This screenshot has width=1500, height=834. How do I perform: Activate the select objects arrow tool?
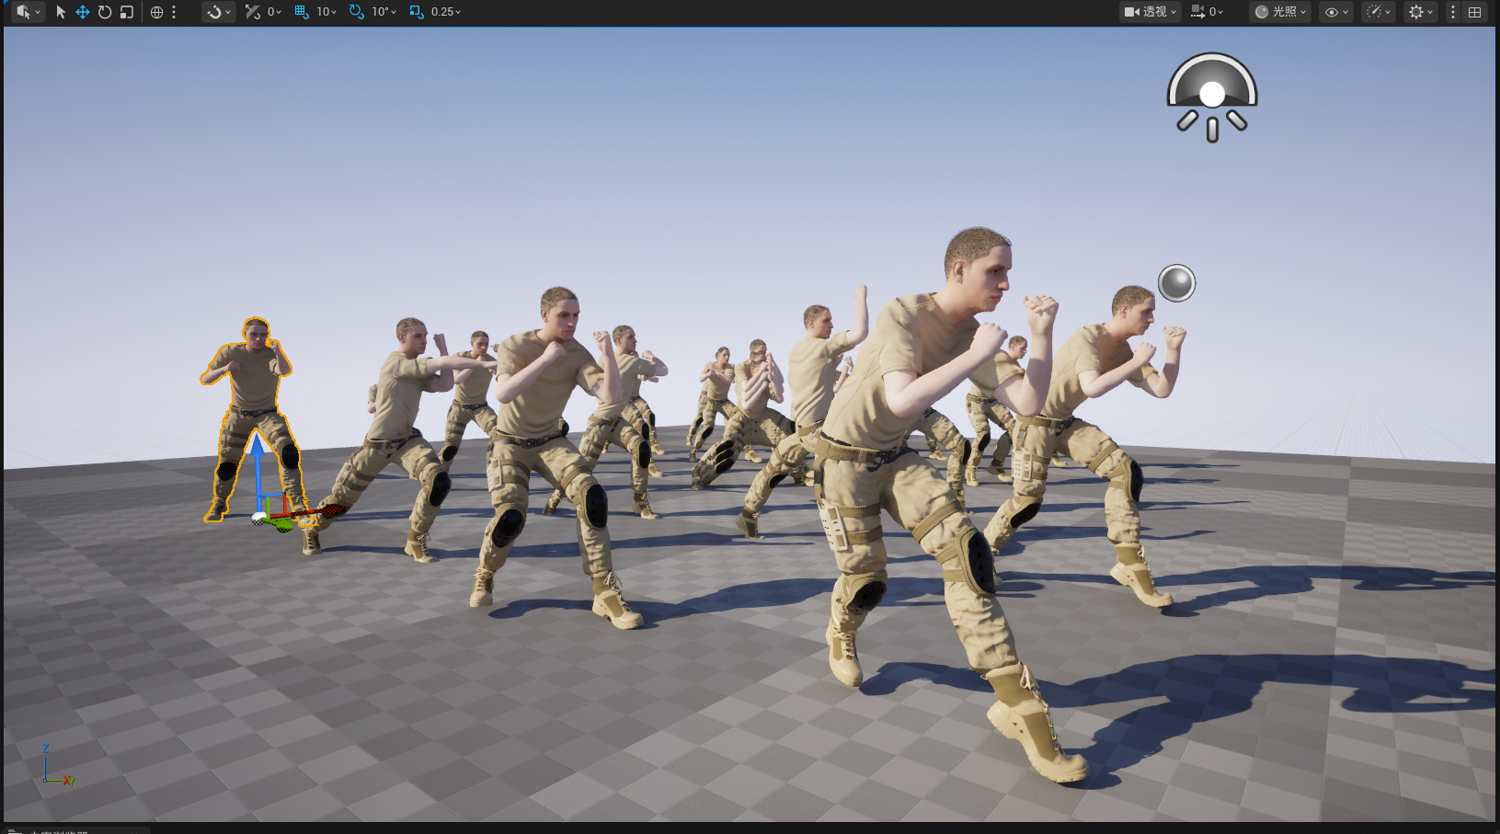(x=60, y=12)
